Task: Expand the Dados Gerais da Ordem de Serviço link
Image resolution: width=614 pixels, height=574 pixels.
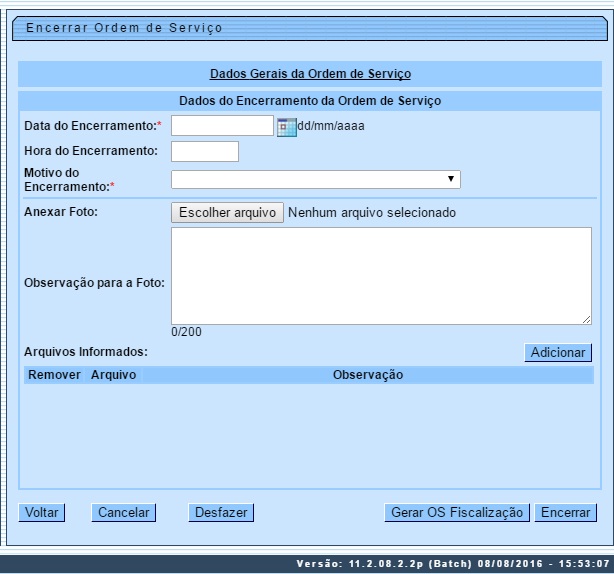Action: click(310, 74)
